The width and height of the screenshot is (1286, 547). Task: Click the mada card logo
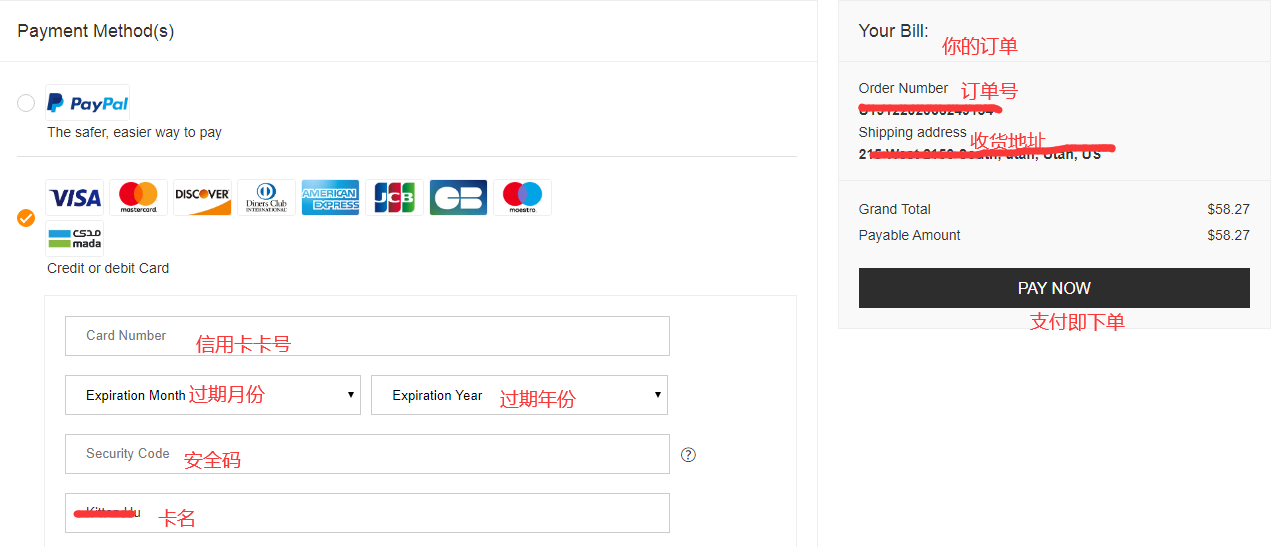point(74,238)
